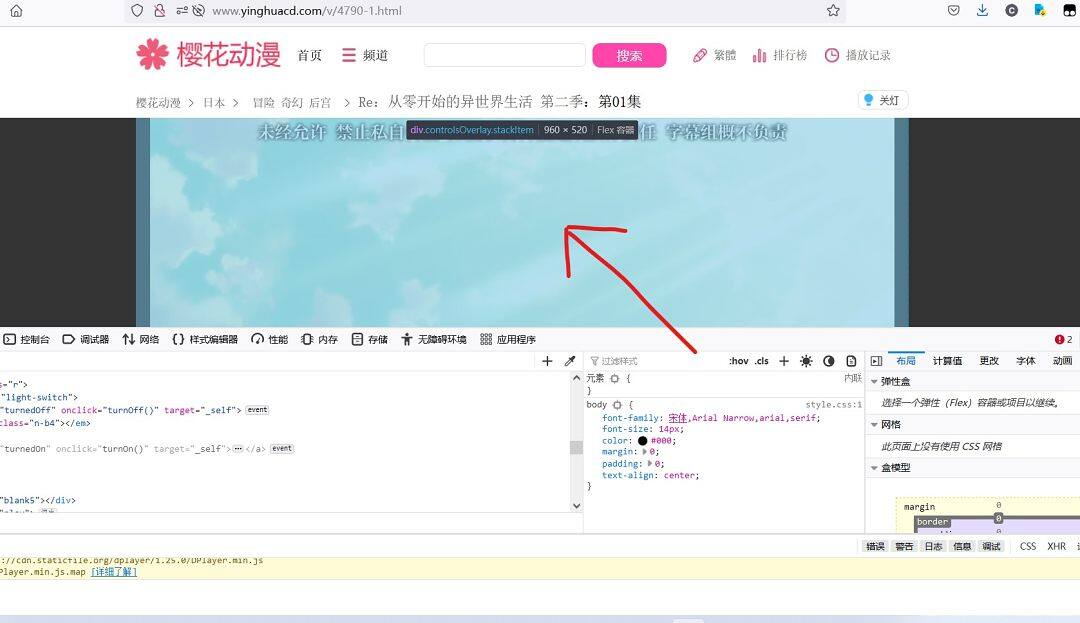The image size is (1080, 623).
Task: Click the eyedropper icon in the inspector
Action: click(x=570, y=361)
